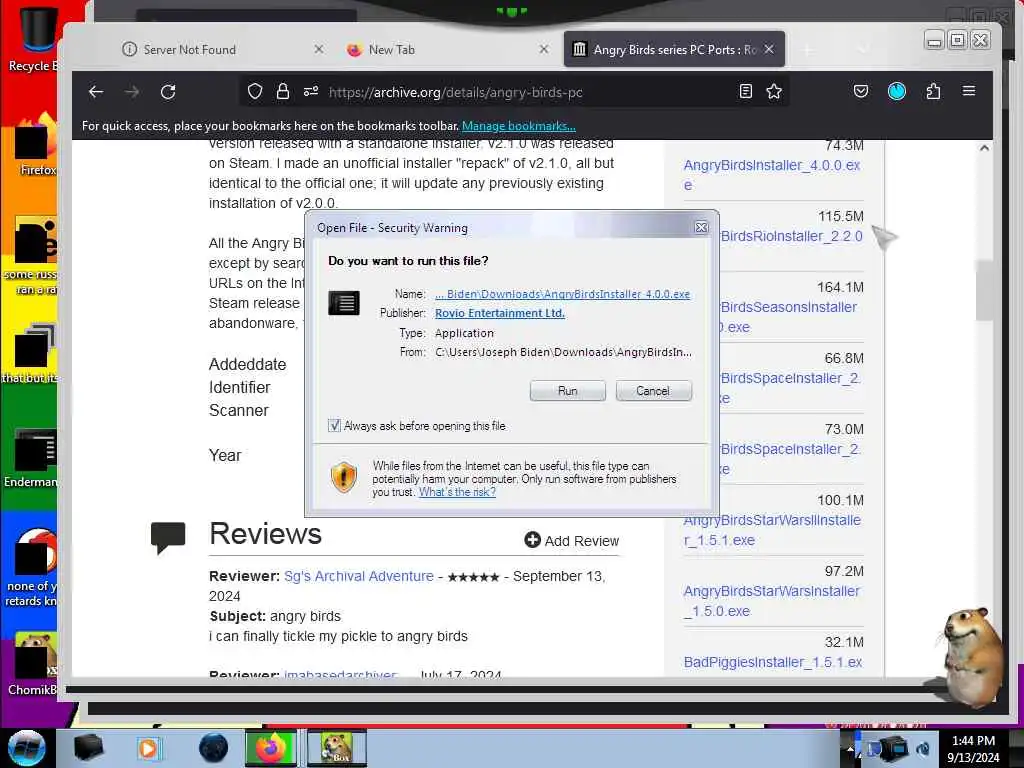Cancel the Open File security warning

click(653, 391)
